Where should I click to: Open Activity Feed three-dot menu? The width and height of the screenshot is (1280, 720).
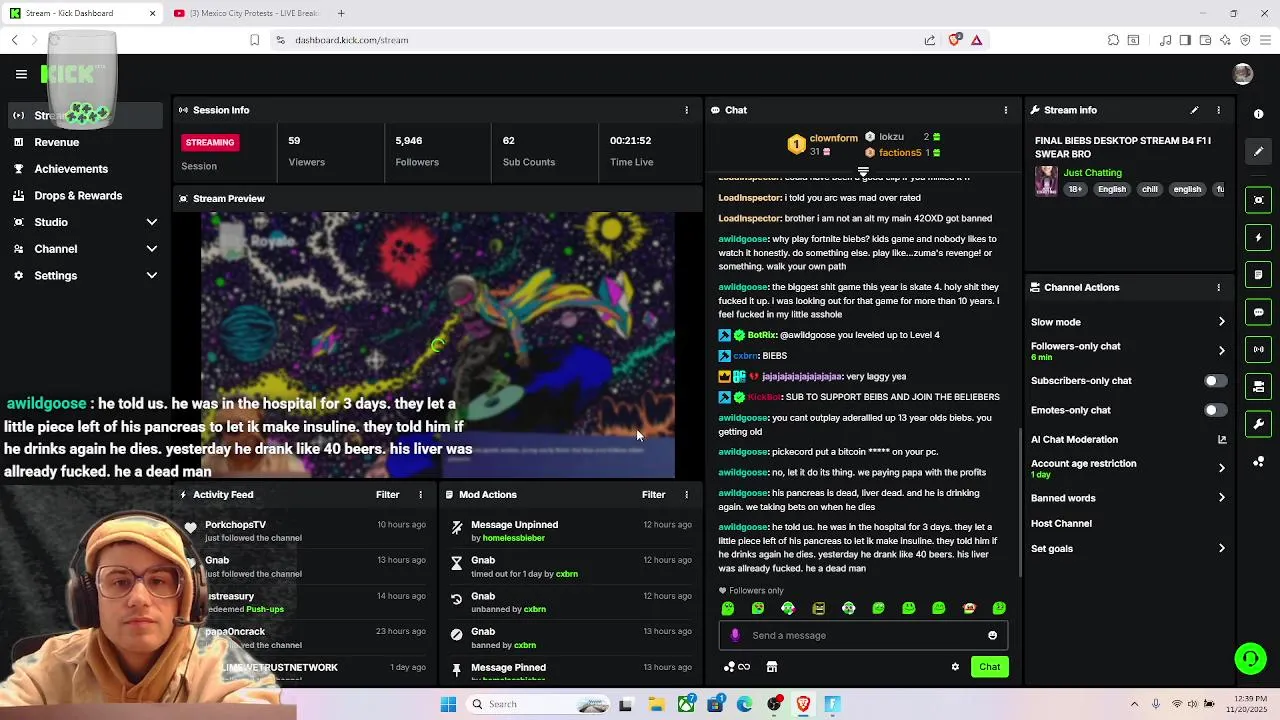coord(420,494)
